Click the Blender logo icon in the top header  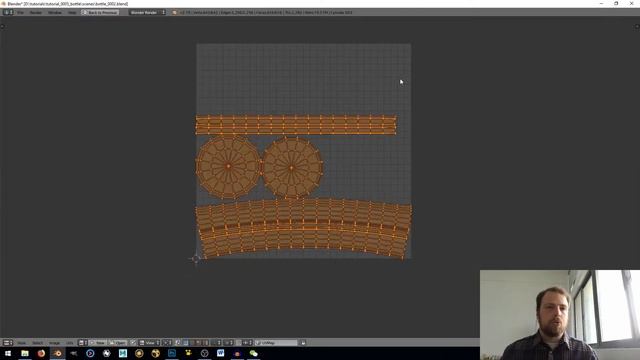point(175,13)
